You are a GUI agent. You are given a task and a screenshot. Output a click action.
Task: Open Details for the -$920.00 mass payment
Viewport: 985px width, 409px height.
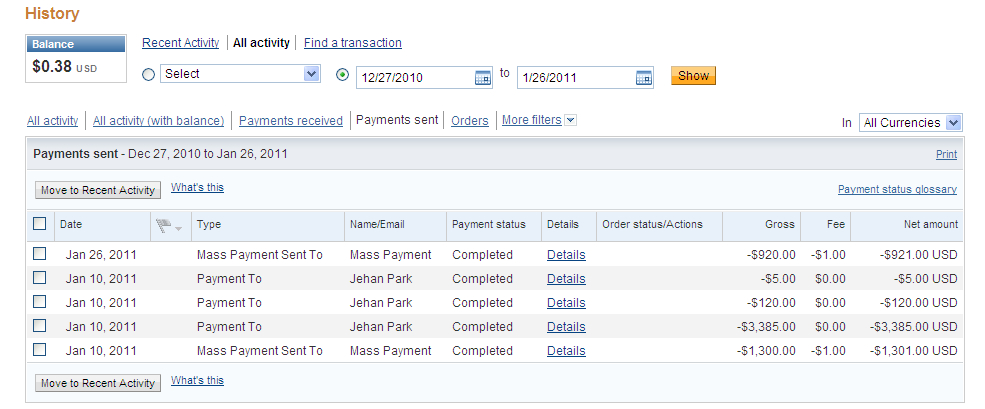coord(566,255)
